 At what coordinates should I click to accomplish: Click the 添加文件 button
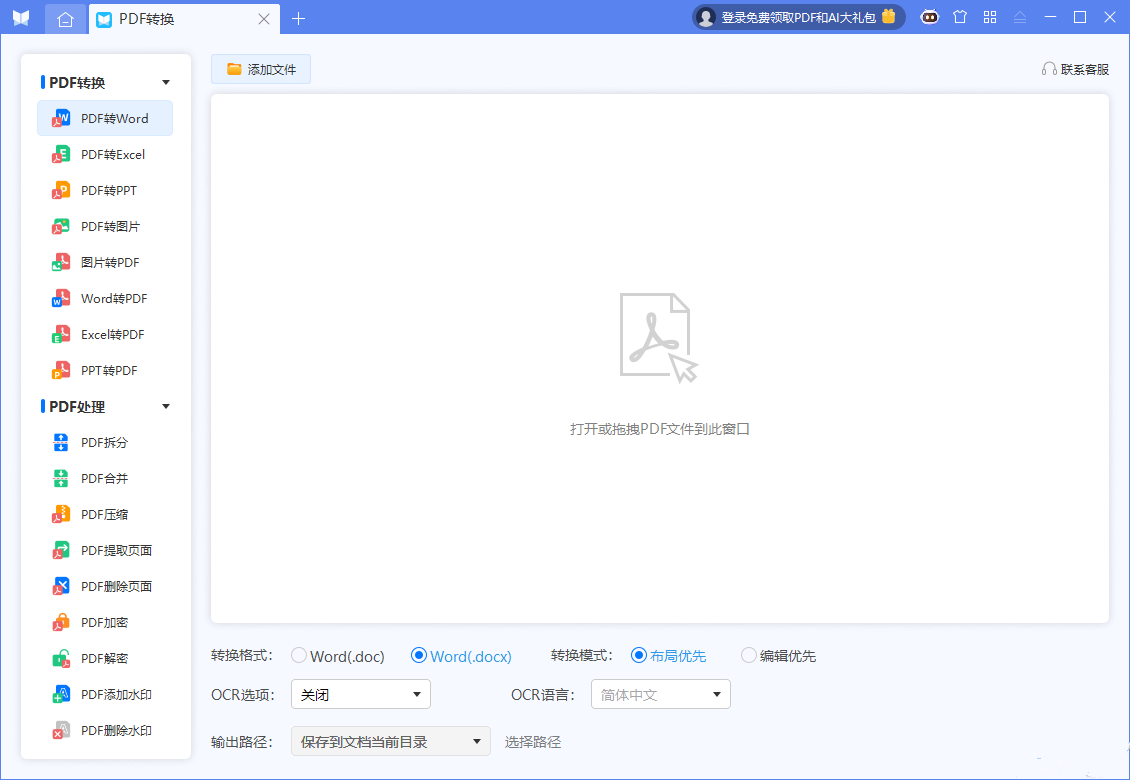coord(261,69)
